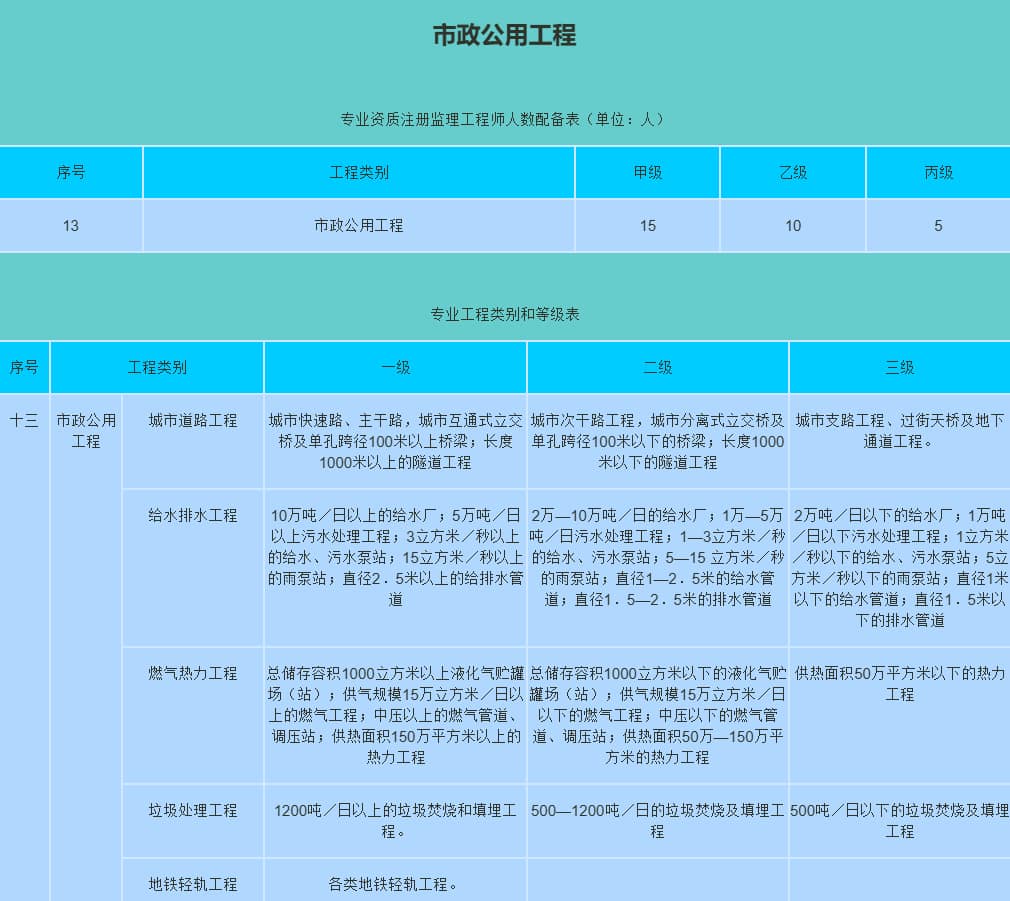Click the cell starting 总储存容积1000立方米以上
Image resolution: width=1010 pixels, height=901 pixels.
pos(395,715)
